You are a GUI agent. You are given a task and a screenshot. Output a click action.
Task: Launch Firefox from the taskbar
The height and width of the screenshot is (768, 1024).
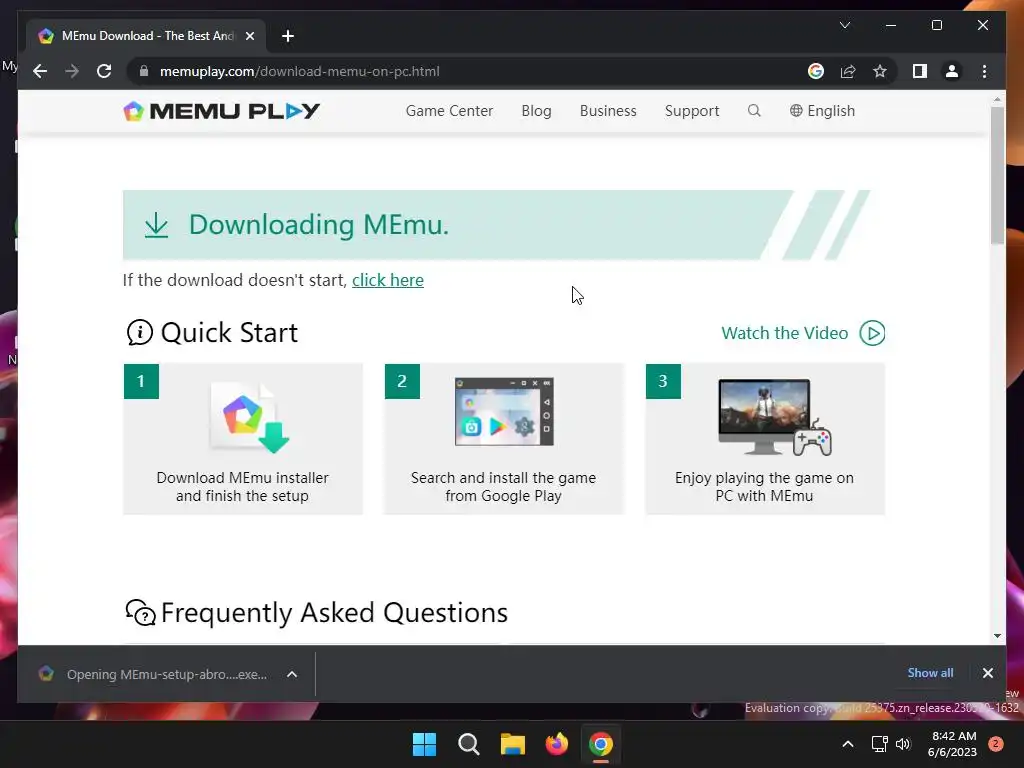tap(556, 744)
